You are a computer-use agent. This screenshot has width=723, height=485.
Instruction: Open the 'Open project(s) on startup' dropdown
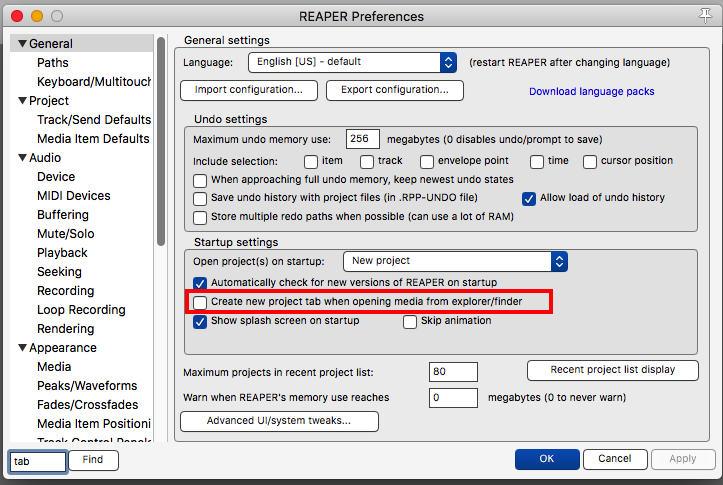click(455, 261)
